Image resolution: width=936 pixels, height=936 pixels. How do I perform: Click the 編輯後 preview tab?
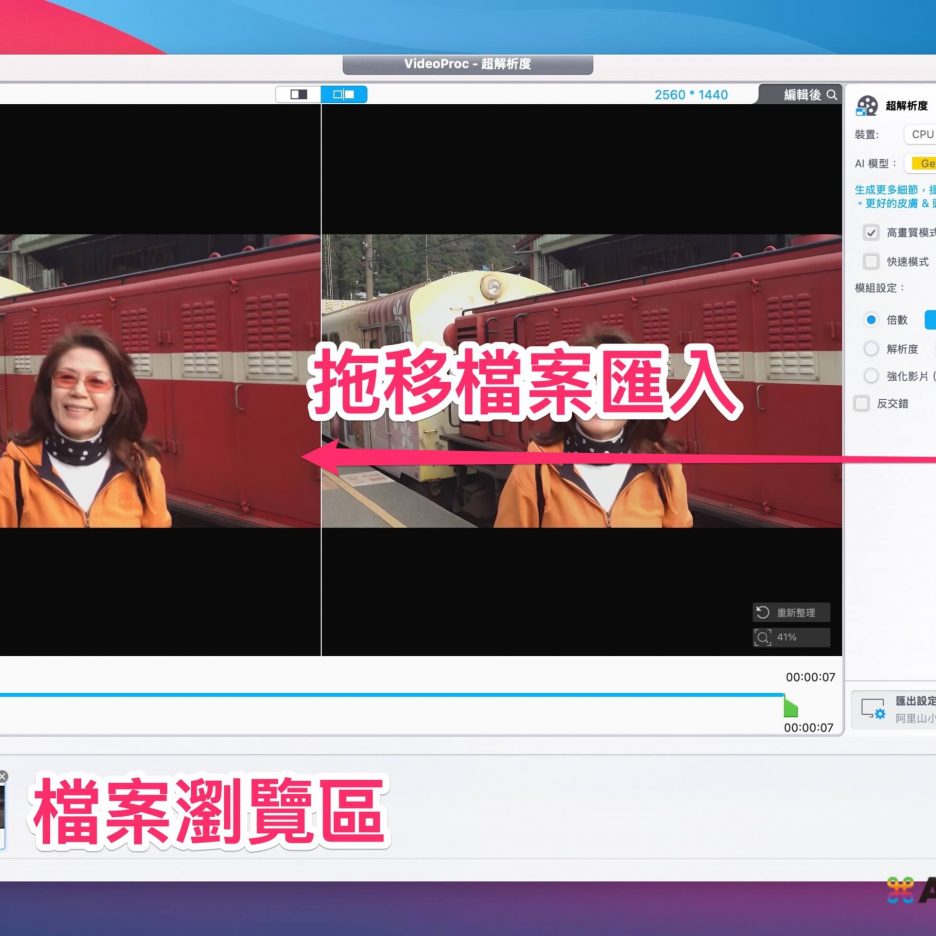coord(802,95)
